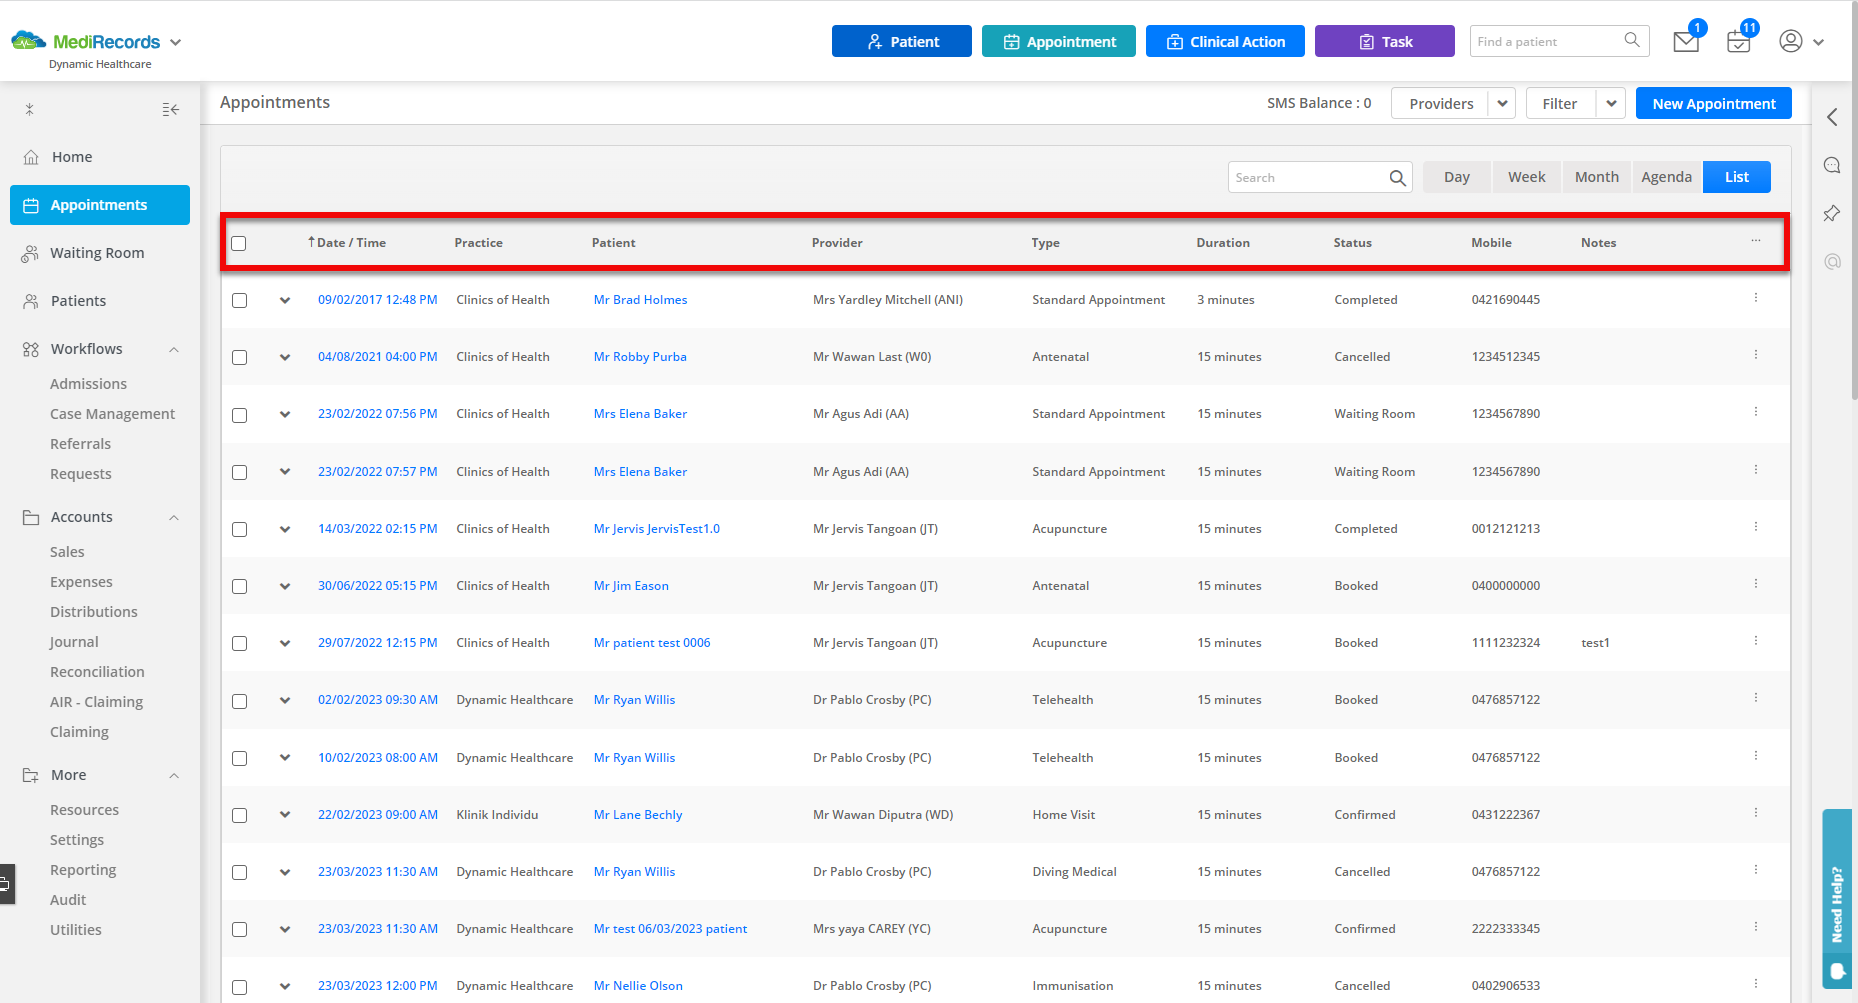Viewport: 1858px width, 1003px height.
Task: Open the Need Help widget
Action: (1837, 898)
